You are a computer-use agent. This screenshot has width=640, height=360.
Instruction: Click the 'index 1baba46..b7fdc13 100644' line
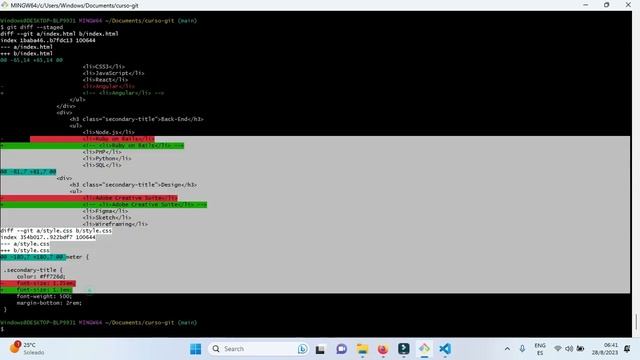[48, 40]
